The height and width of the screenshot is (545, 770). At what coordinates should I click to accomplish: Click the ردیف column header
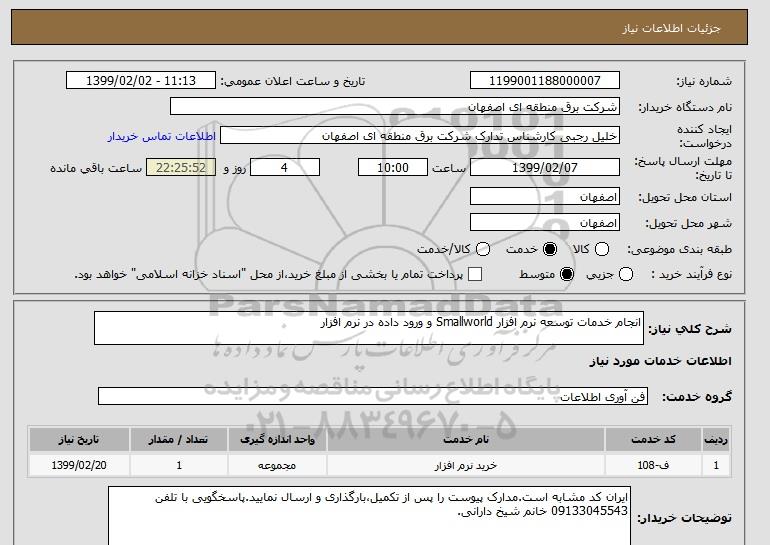[x=716, y=439]
